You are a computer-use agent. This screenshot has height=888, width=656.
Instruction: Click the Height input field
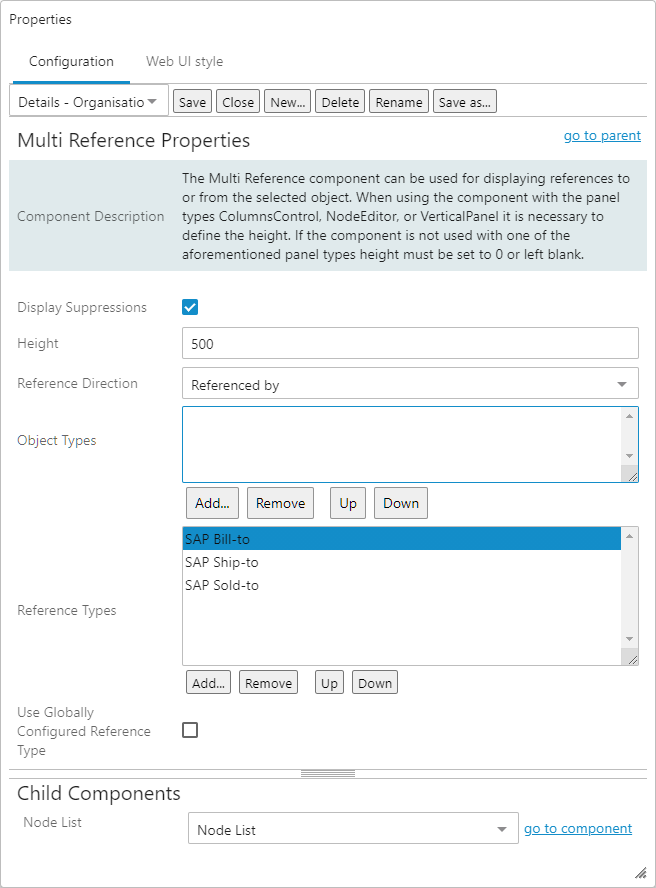tap(410, 343)
